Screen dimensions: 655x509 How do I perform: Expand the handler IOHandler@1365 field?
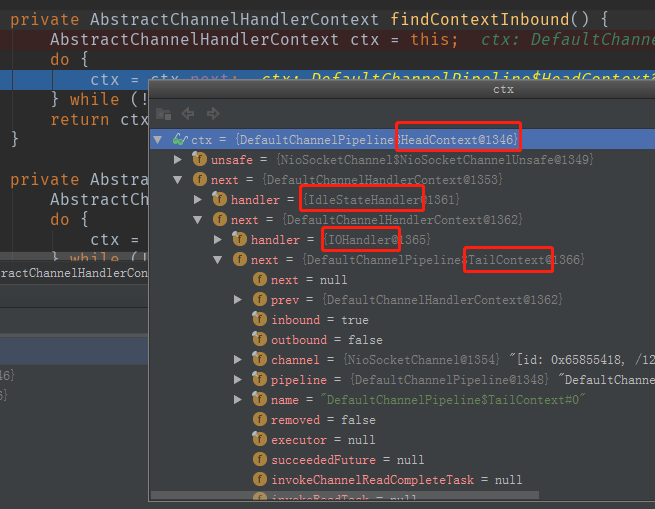(218, 240)
